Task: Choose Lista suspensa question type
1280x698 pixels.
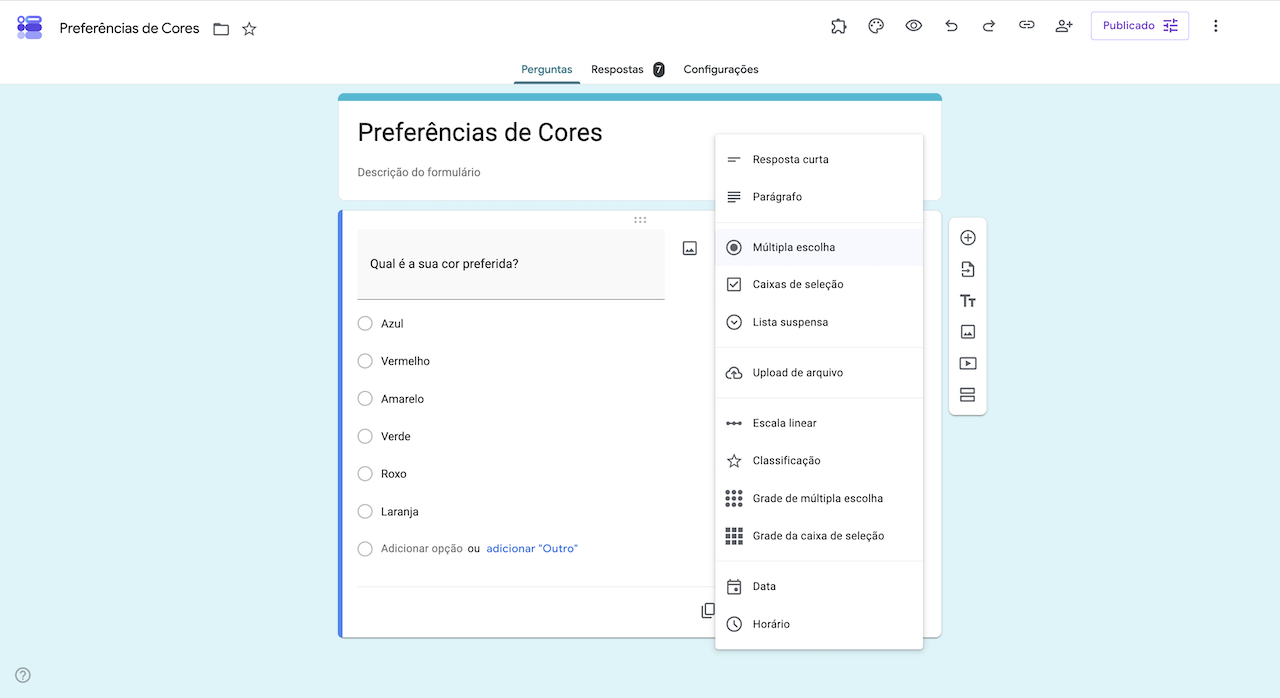Action: coord(819,322)
